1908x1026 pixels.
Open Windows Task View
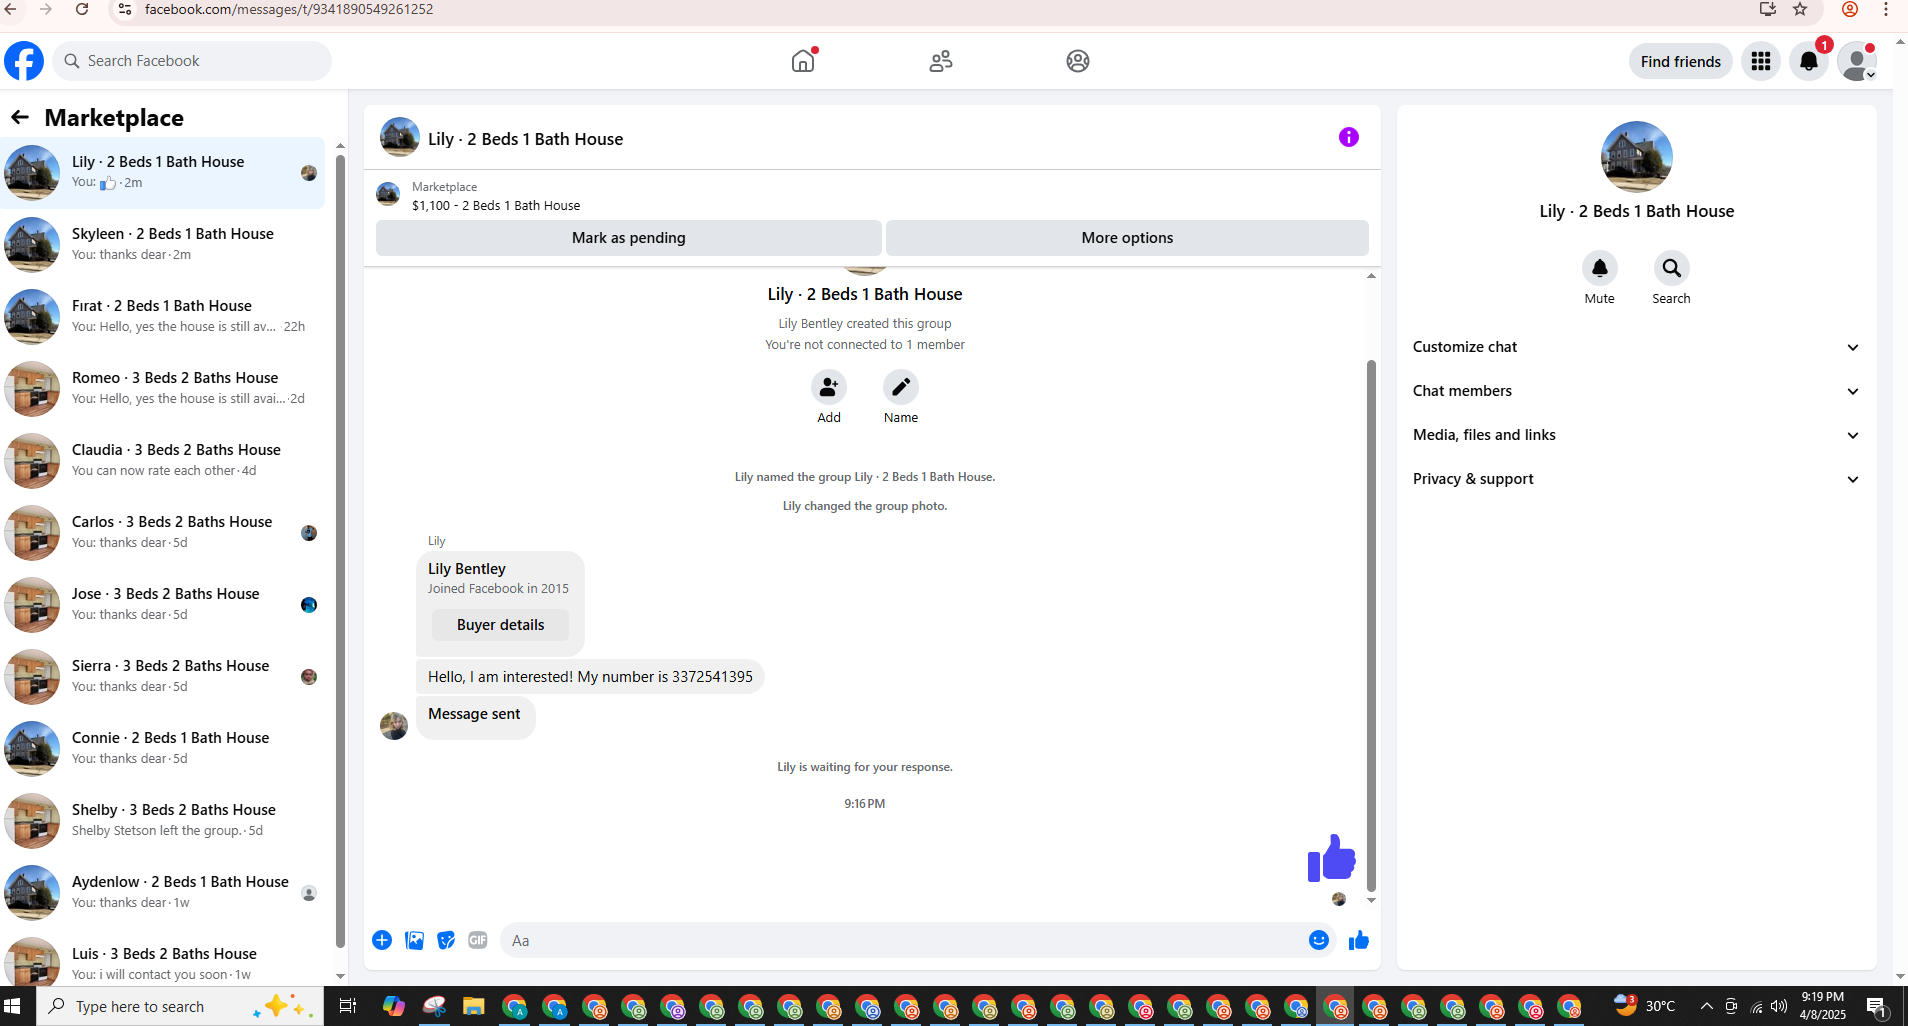click(x=347, y=1006)
